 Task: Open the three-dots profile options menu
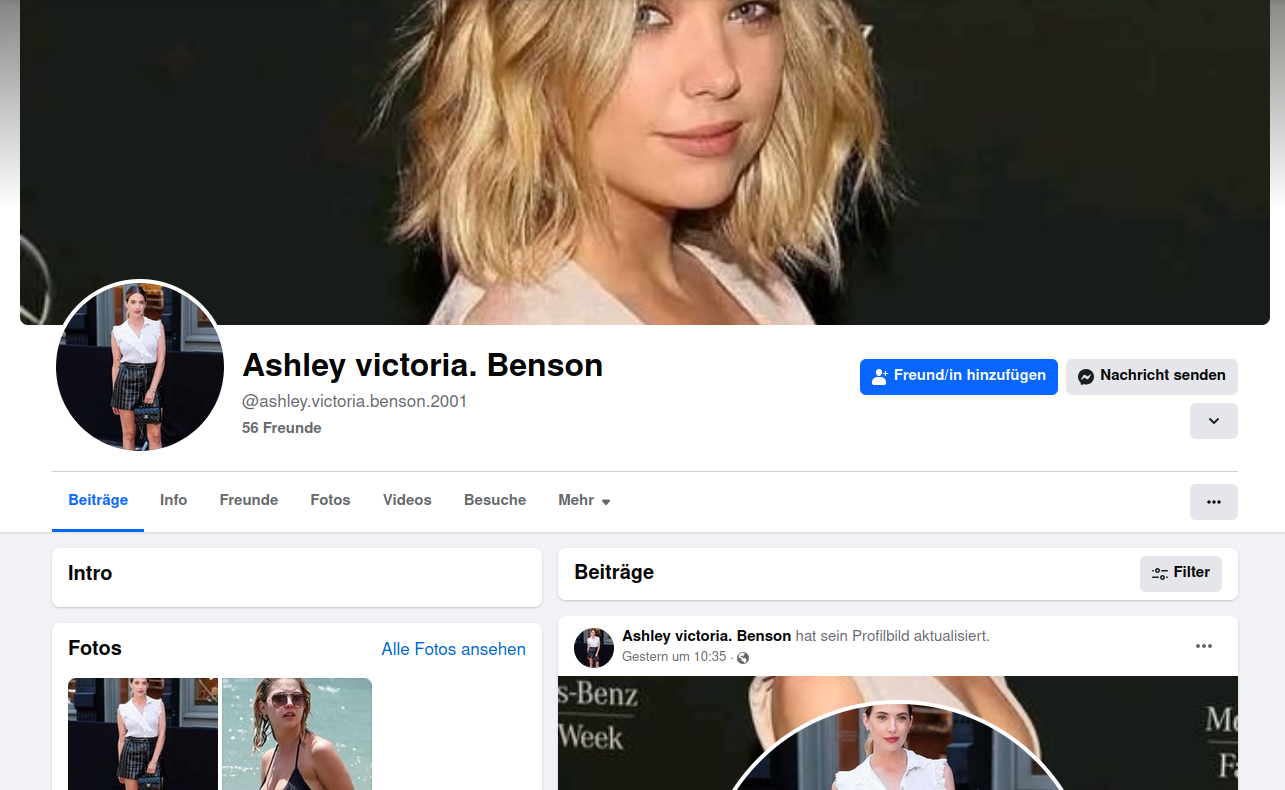1213,502
